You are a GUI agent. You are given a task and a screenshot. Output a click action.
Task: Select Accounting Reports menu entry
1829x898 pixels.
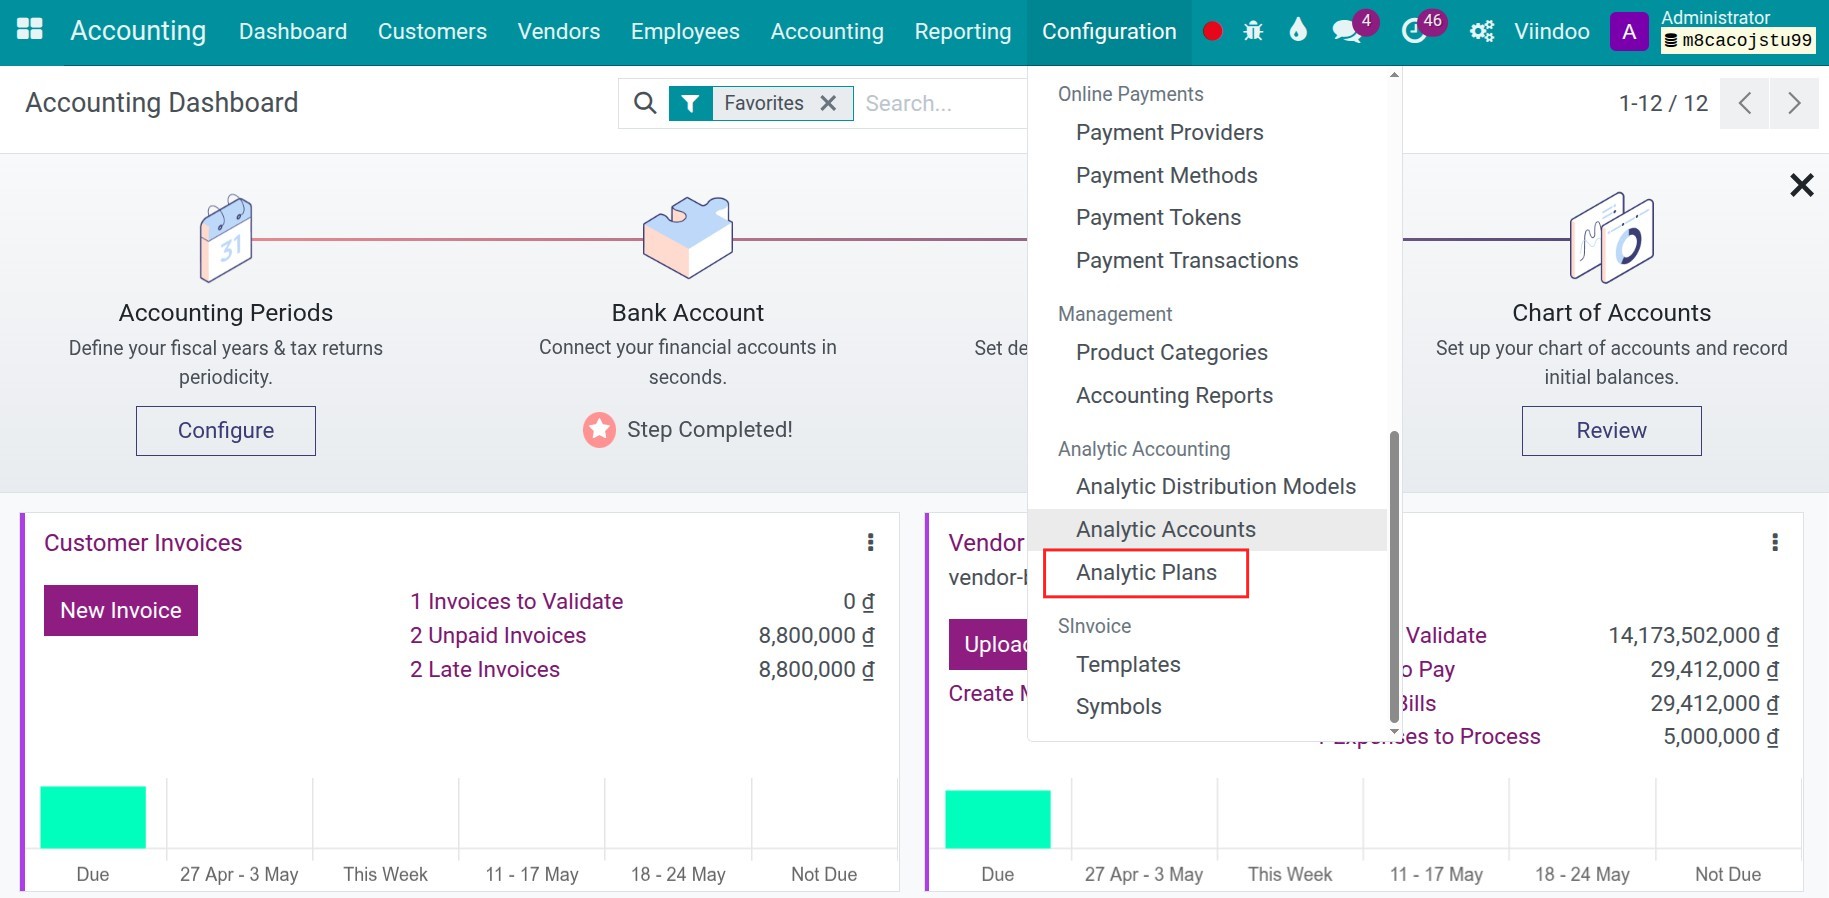1174,395
